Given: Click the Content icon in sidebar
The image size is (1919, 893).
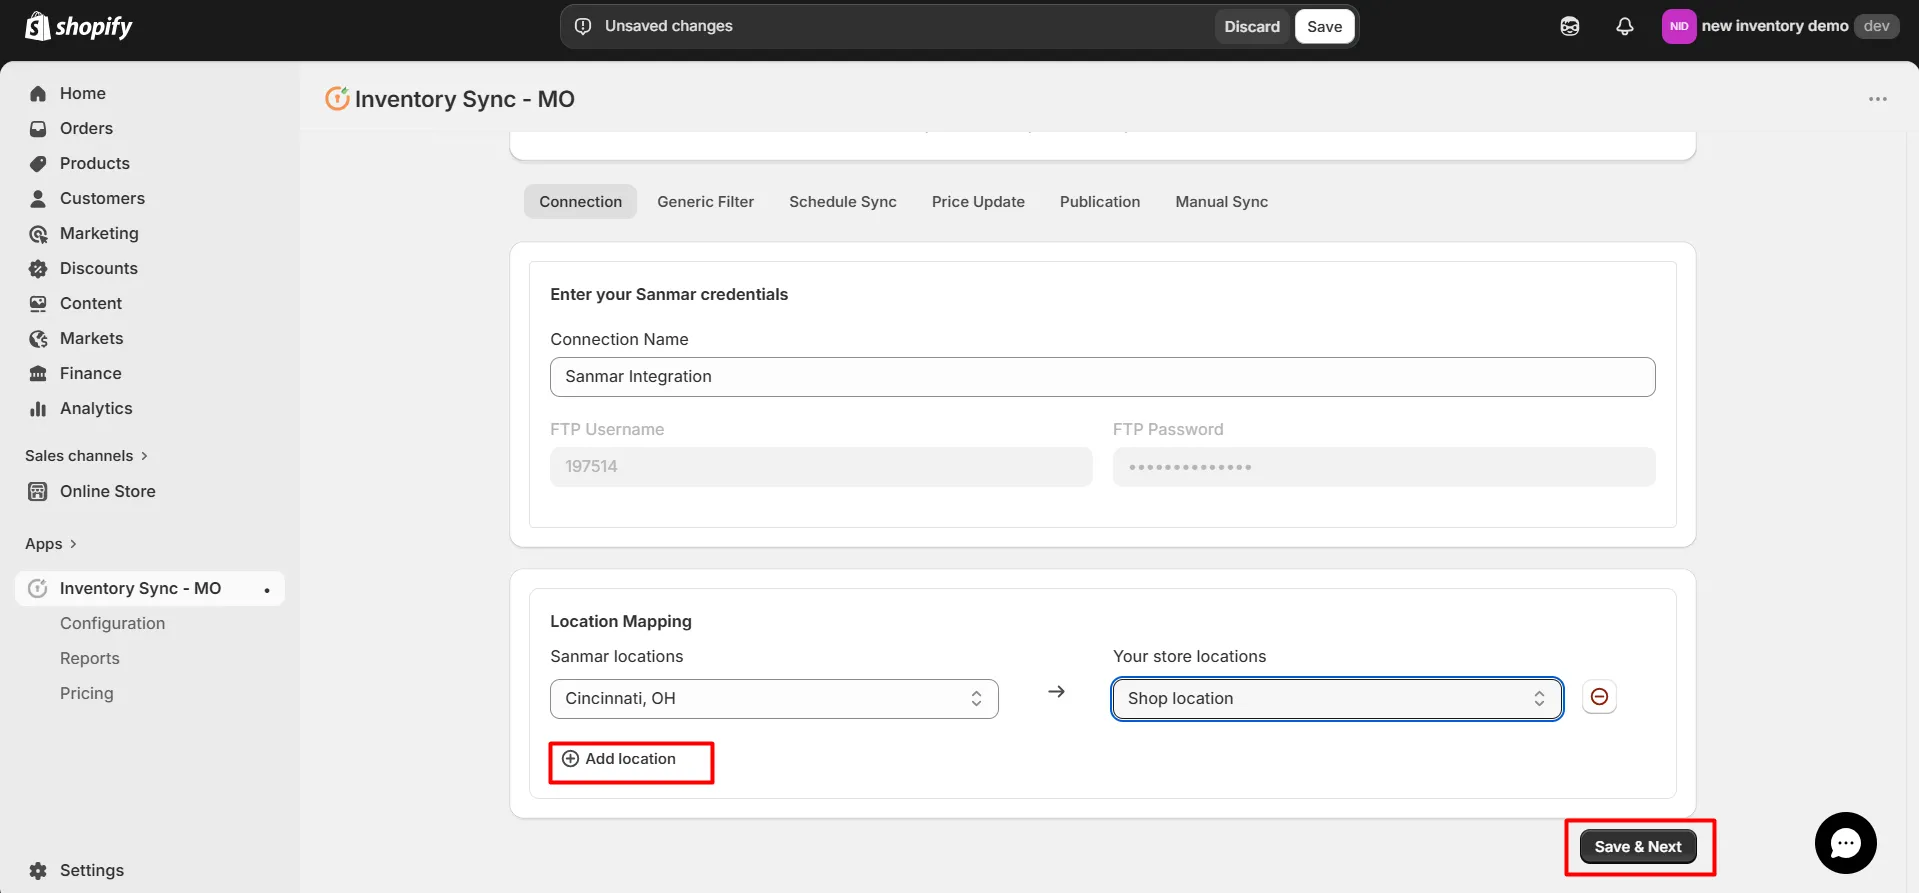Looking at the screenshot, I should [38, 303].
